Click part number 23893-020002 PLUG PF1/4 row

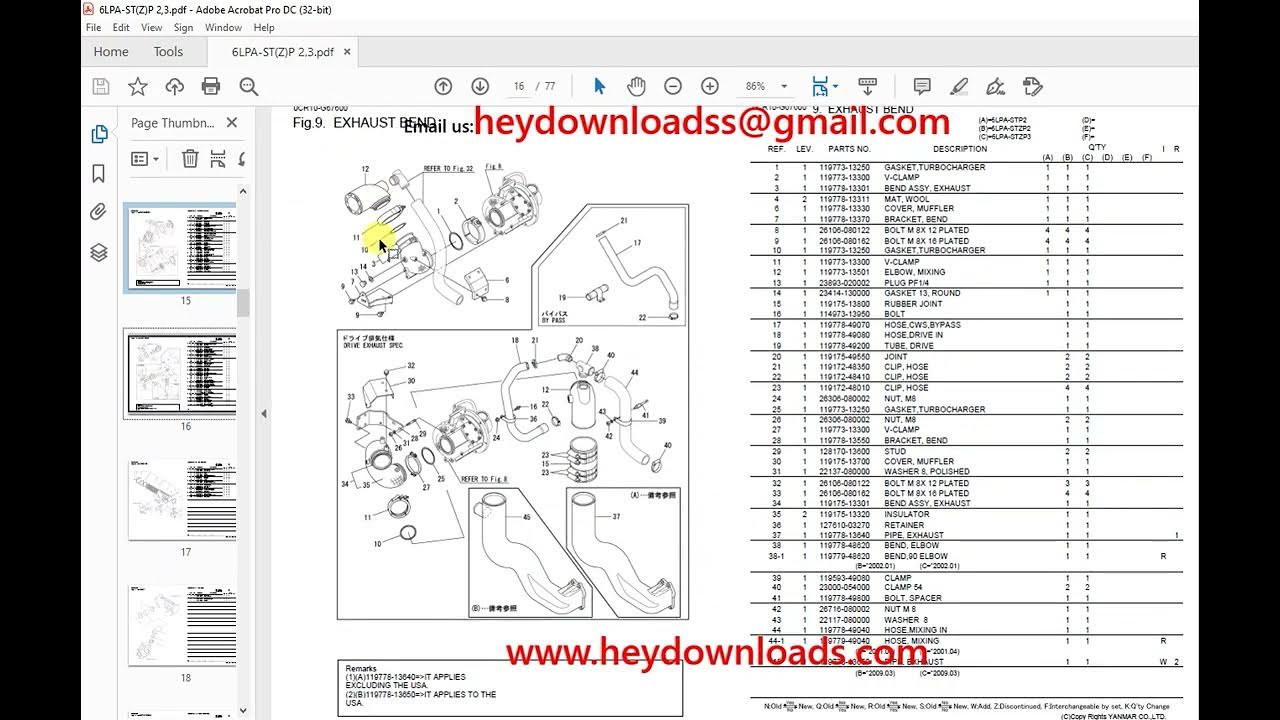pos(845,283)
